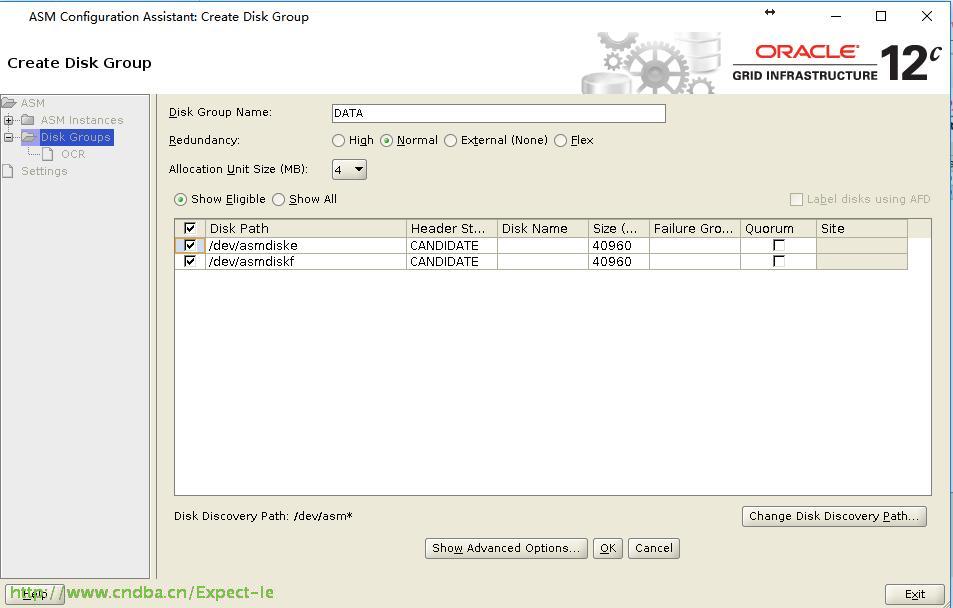
Task: Toggle select-all checkbox in table header
Action: 190,228
